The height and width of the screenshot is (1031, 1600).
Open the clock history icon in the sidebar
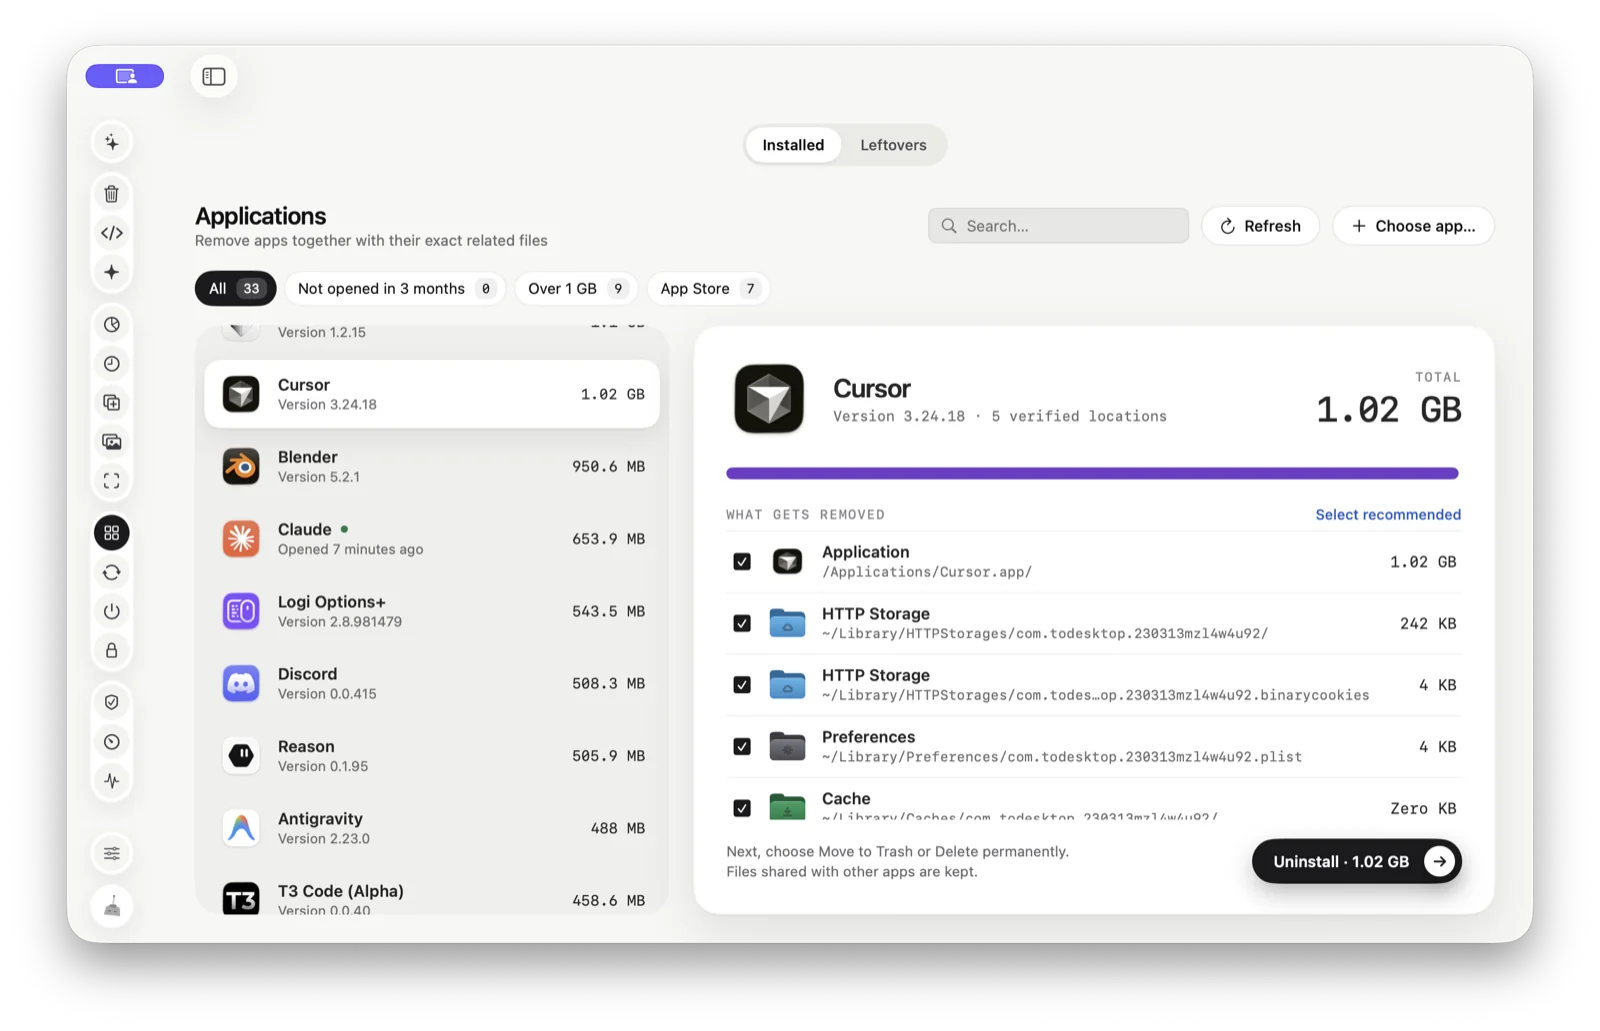click(x=112, y=364)
